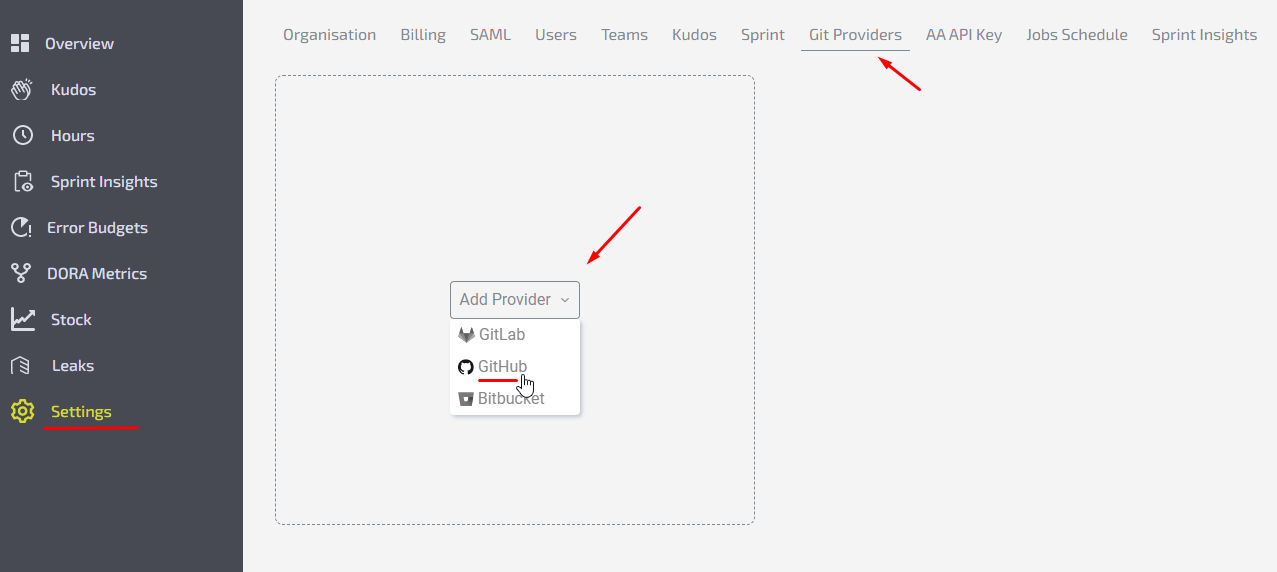Click the Error Budgets gauge icon
Image resolution: width=1277 pixels, height=572 pixels.
[22, 227]
